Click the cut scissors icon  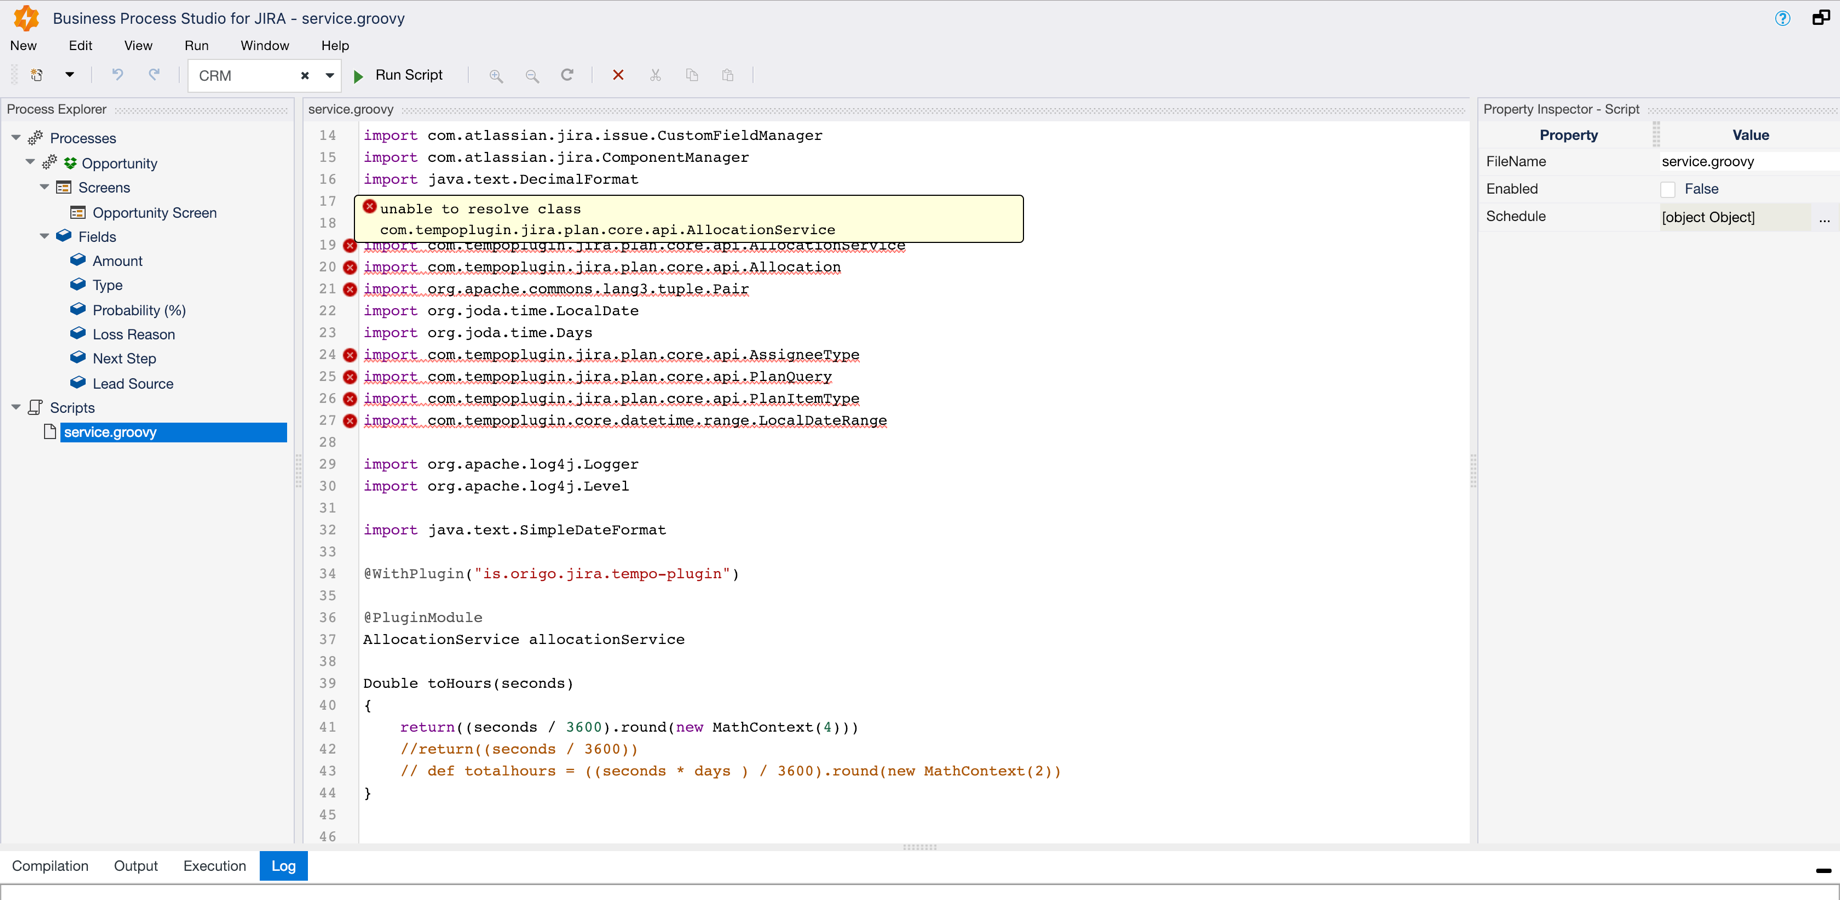pyautogui.click(x=655, y=75)
